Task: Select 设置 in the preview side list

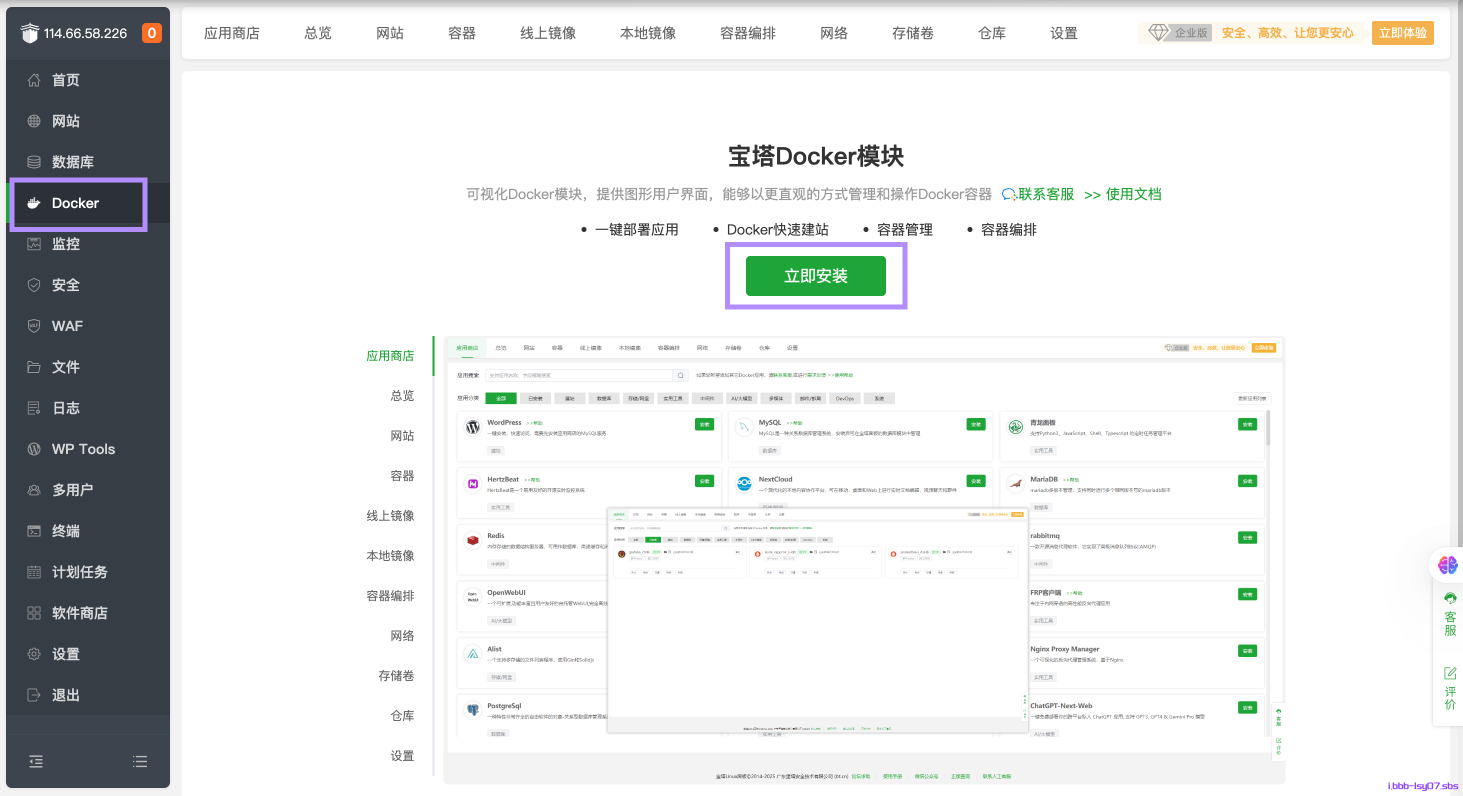Action: [x=402, y=755]
